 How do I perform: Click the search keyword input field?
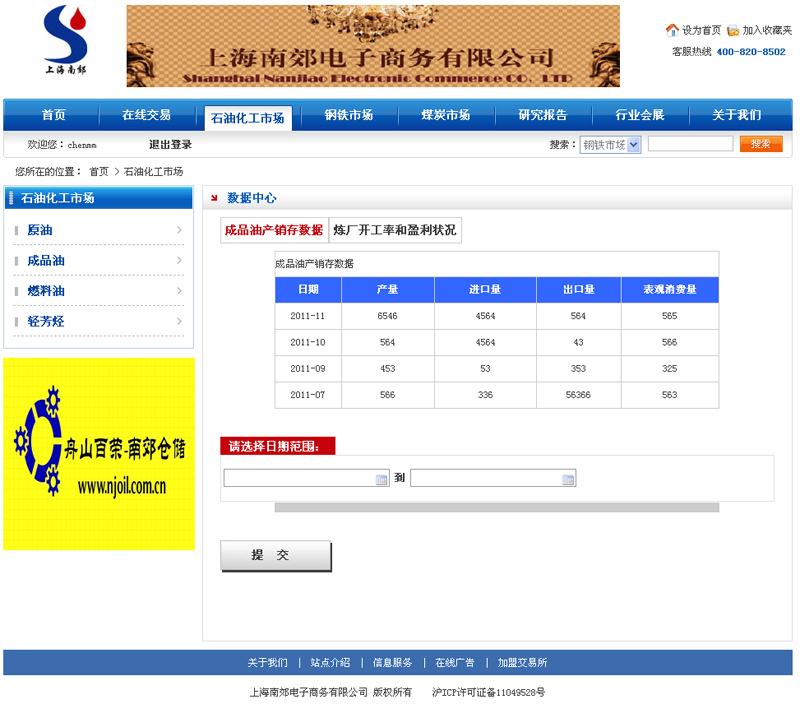tap(690, 144)
